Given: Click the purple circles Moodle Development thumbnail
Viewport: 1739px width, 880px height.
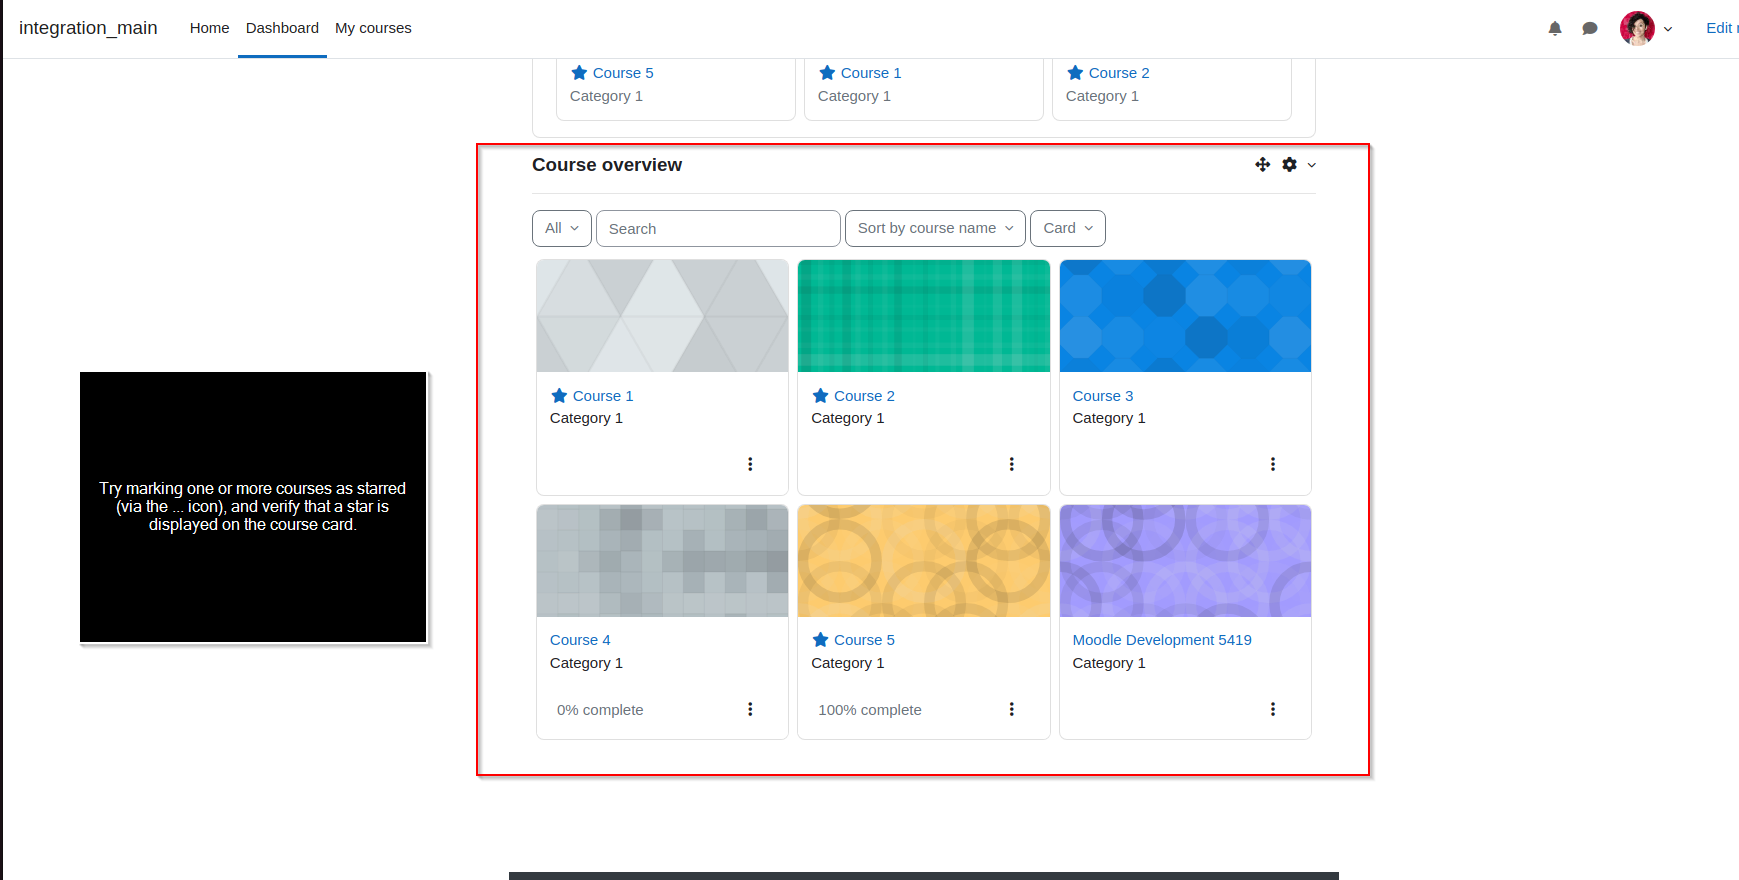Looking at the screenshot, I should point(1185,561).
